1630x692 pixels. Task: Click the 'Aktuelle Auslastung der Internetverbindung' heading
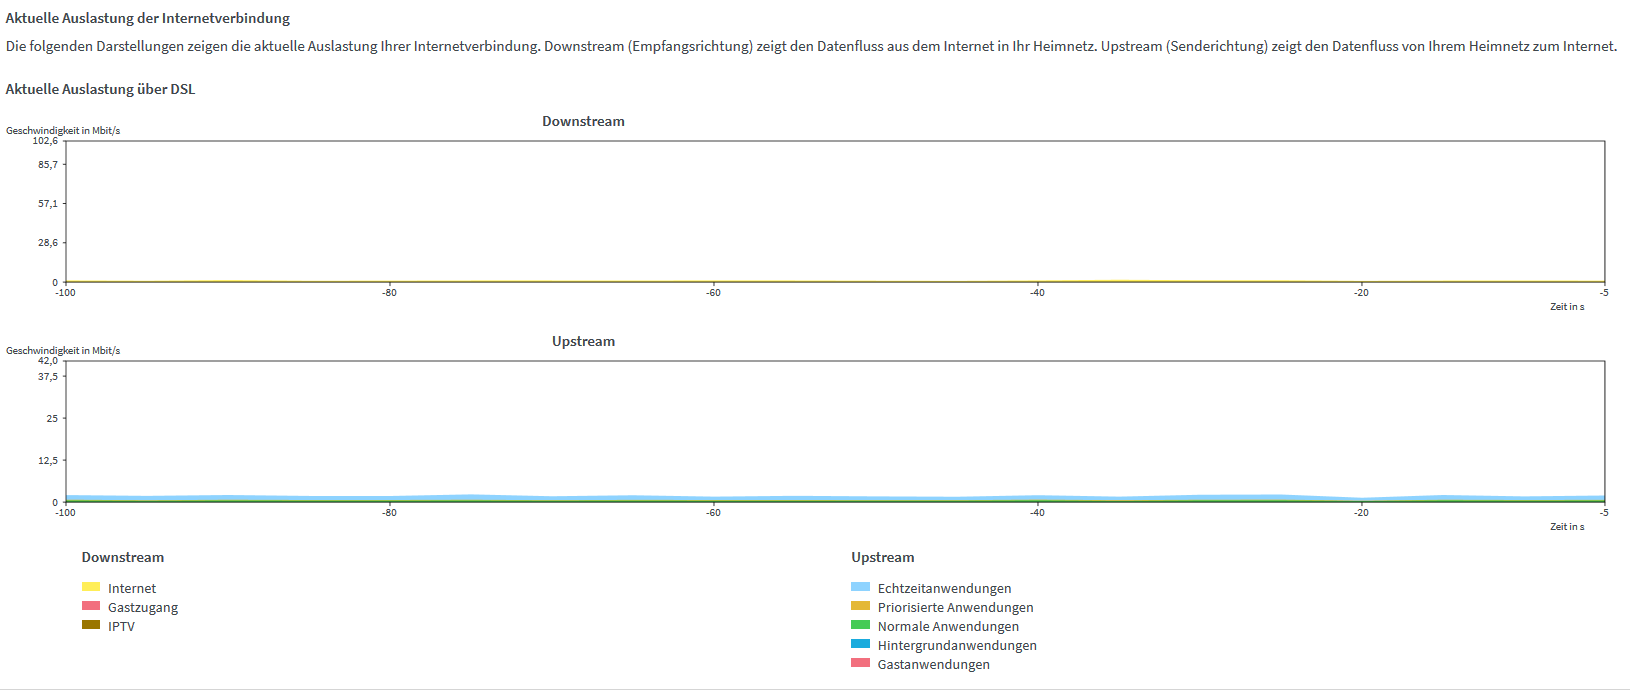pyautogui.click(x=148, y=18)
